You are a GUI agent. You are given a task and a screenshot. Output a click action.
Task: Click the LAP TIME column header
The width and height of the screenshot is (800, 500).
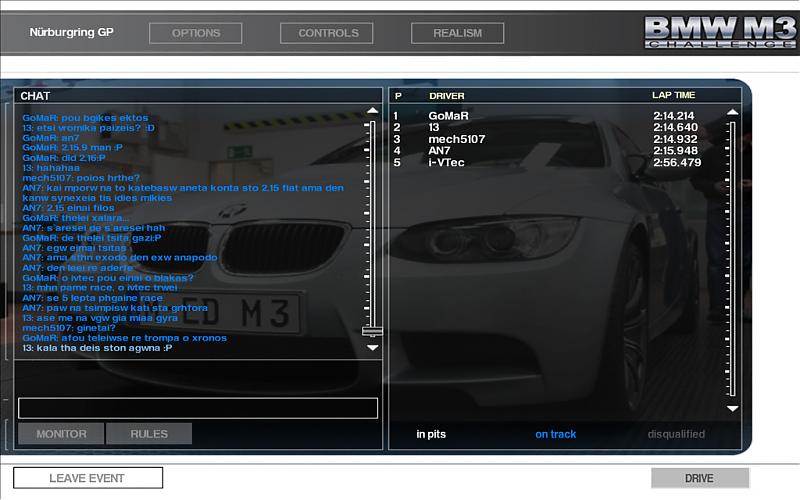click(673, 95)
